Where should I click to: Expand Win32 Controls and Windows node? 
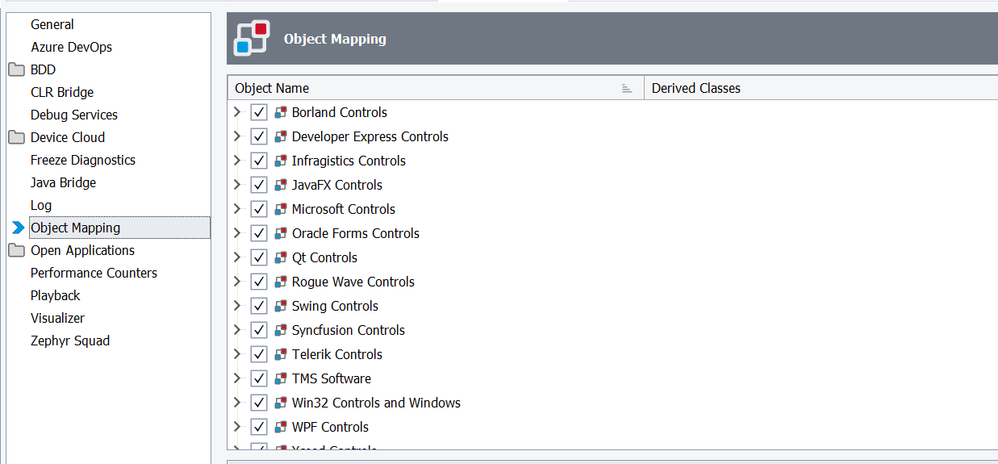237,403
